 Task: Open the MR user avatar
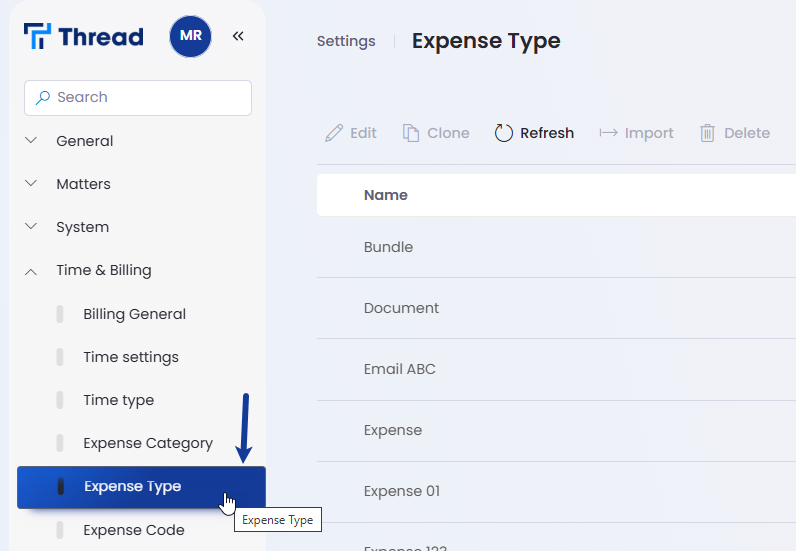[x=190, y=37]
